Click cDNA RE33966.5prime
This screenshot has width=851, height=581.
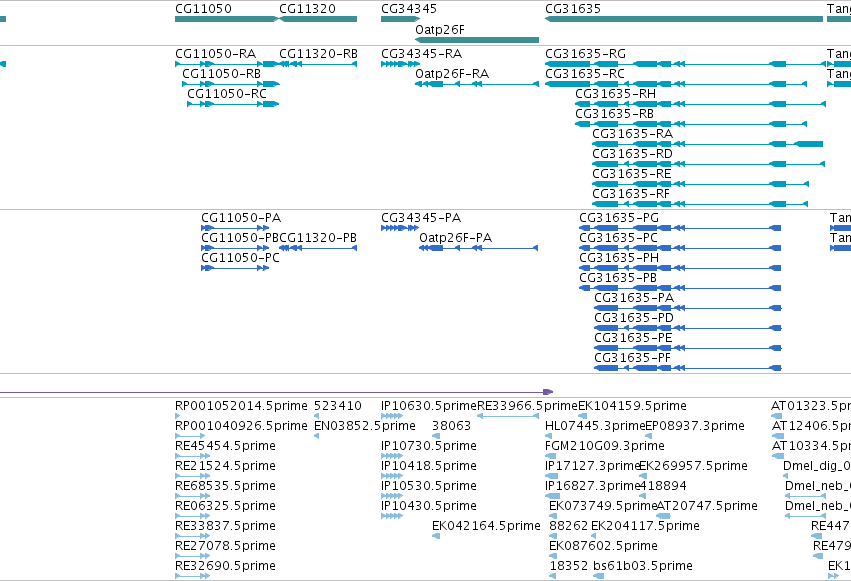tap(528, 406)
